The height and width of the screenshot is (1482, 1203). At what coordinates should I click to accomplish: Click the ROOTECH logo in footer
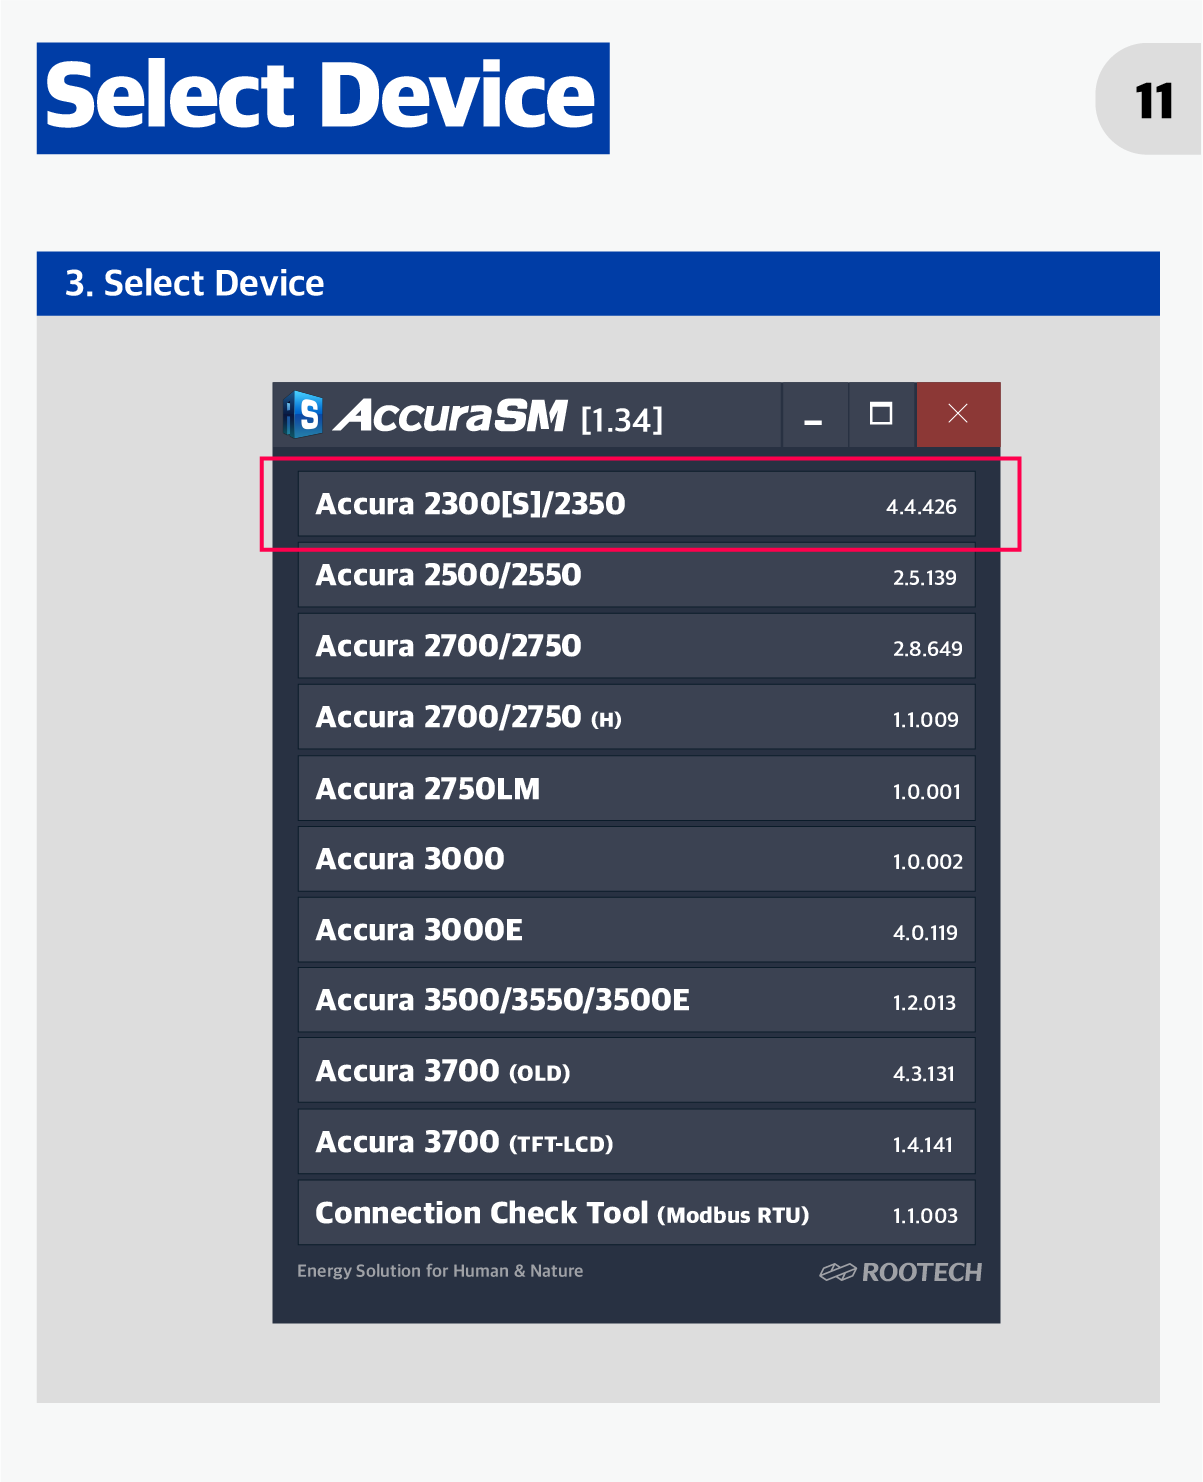[900, 1272]
